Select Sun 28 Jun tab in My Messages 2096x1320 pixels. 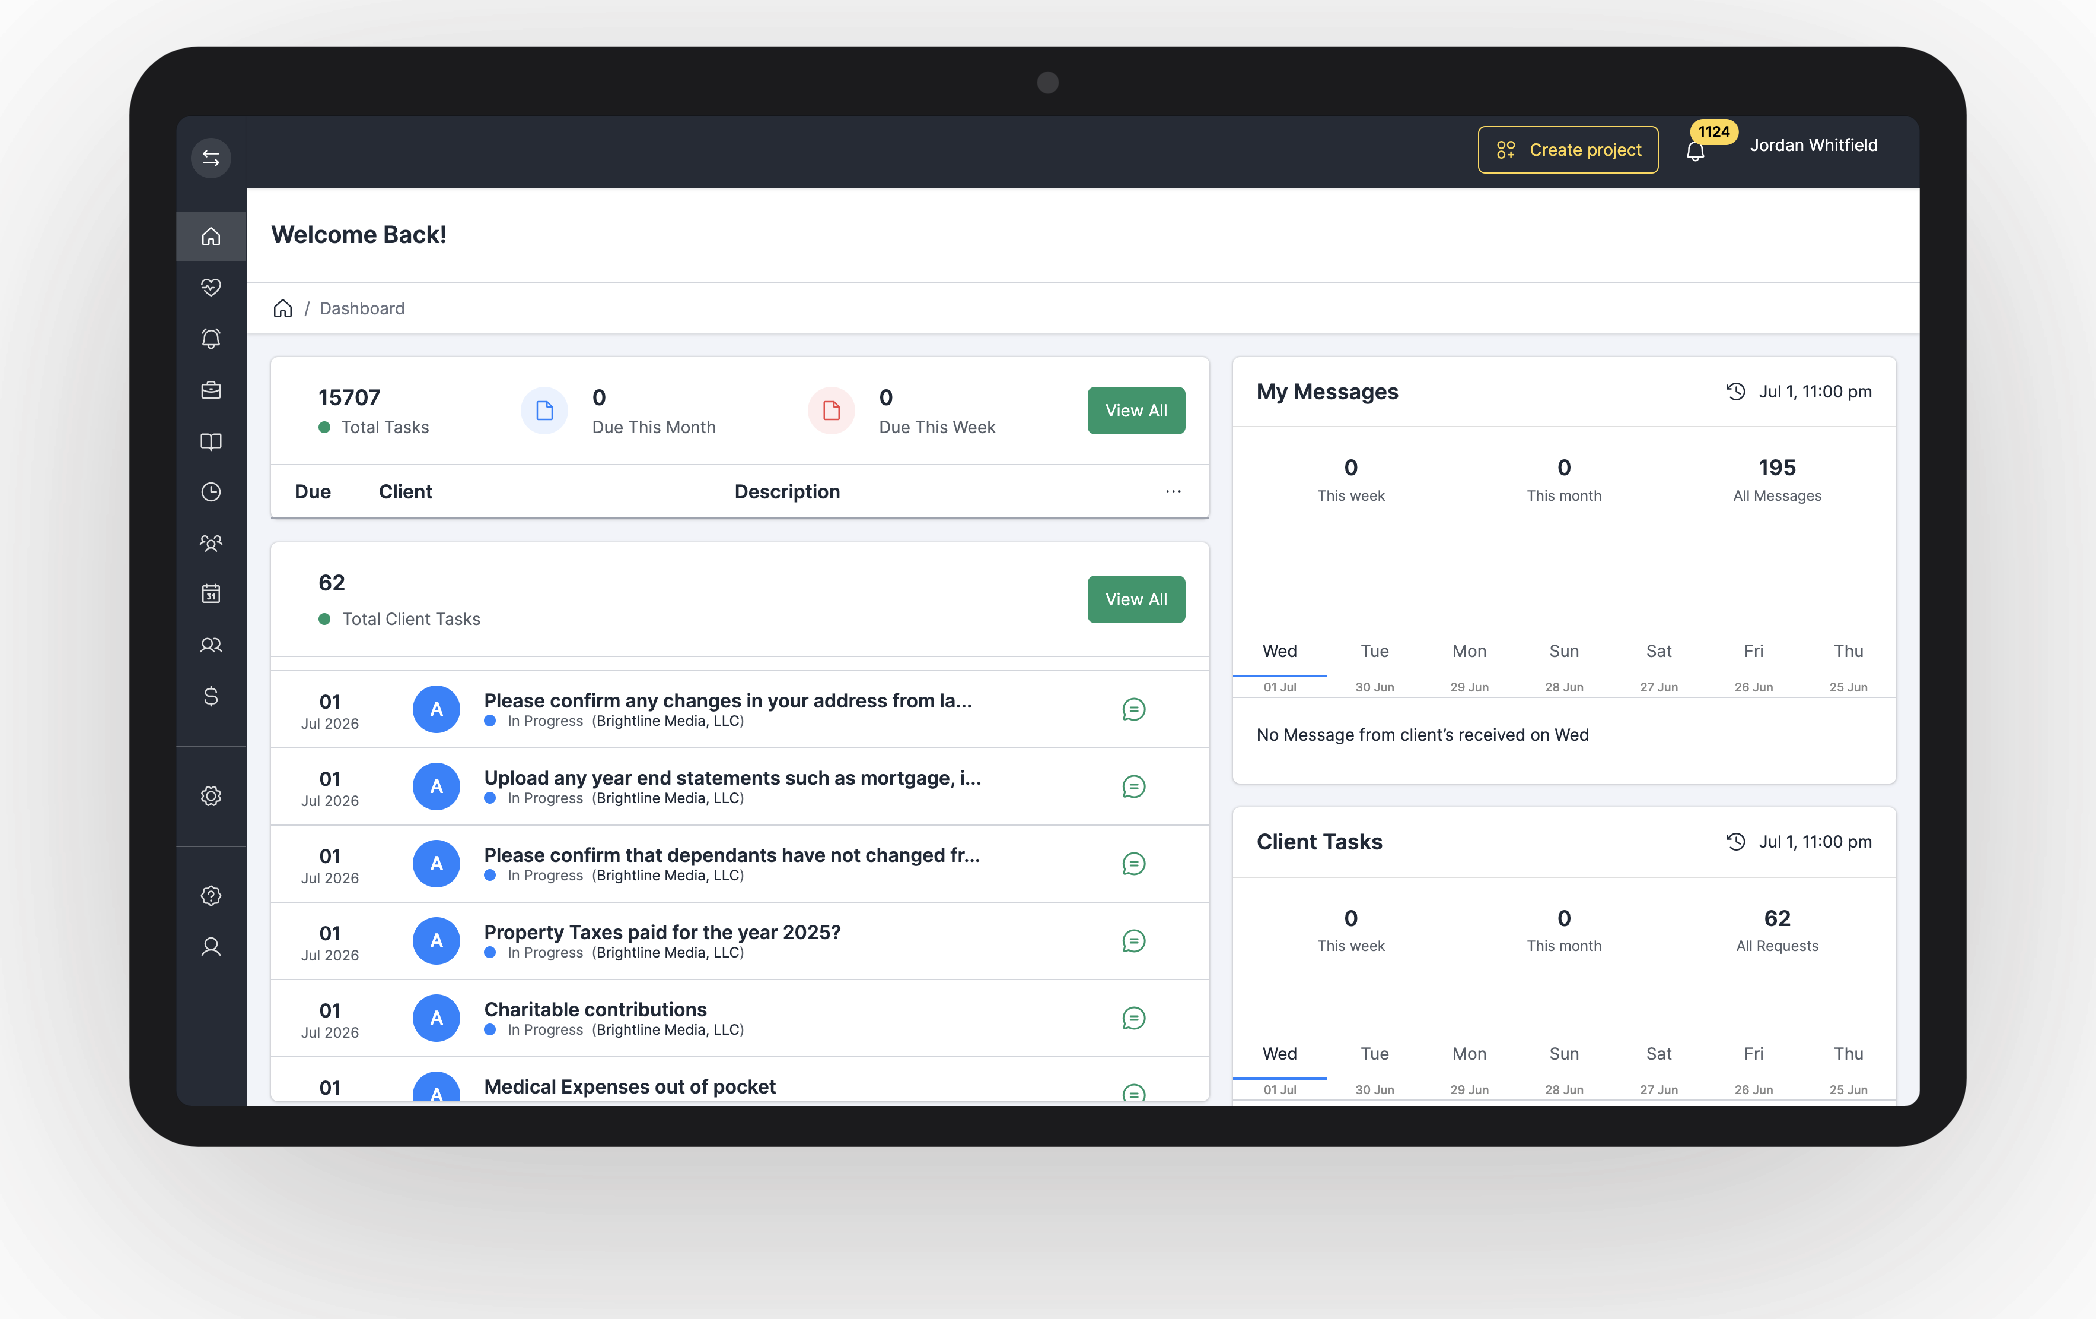1564,667
